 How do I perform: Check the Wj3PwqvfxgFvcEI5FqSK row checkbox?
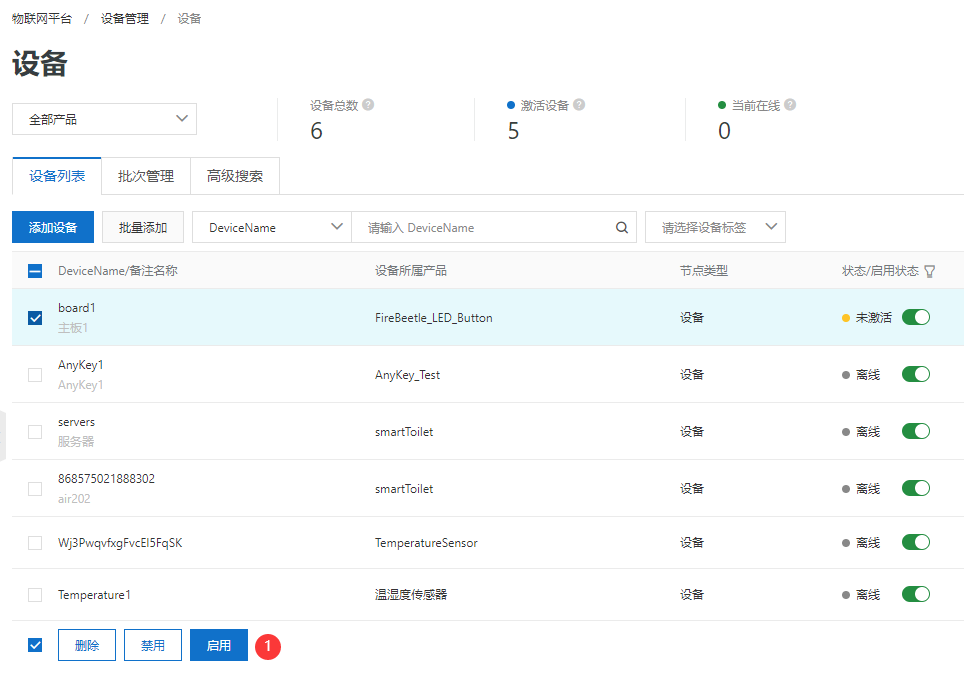tap(35, 543)
